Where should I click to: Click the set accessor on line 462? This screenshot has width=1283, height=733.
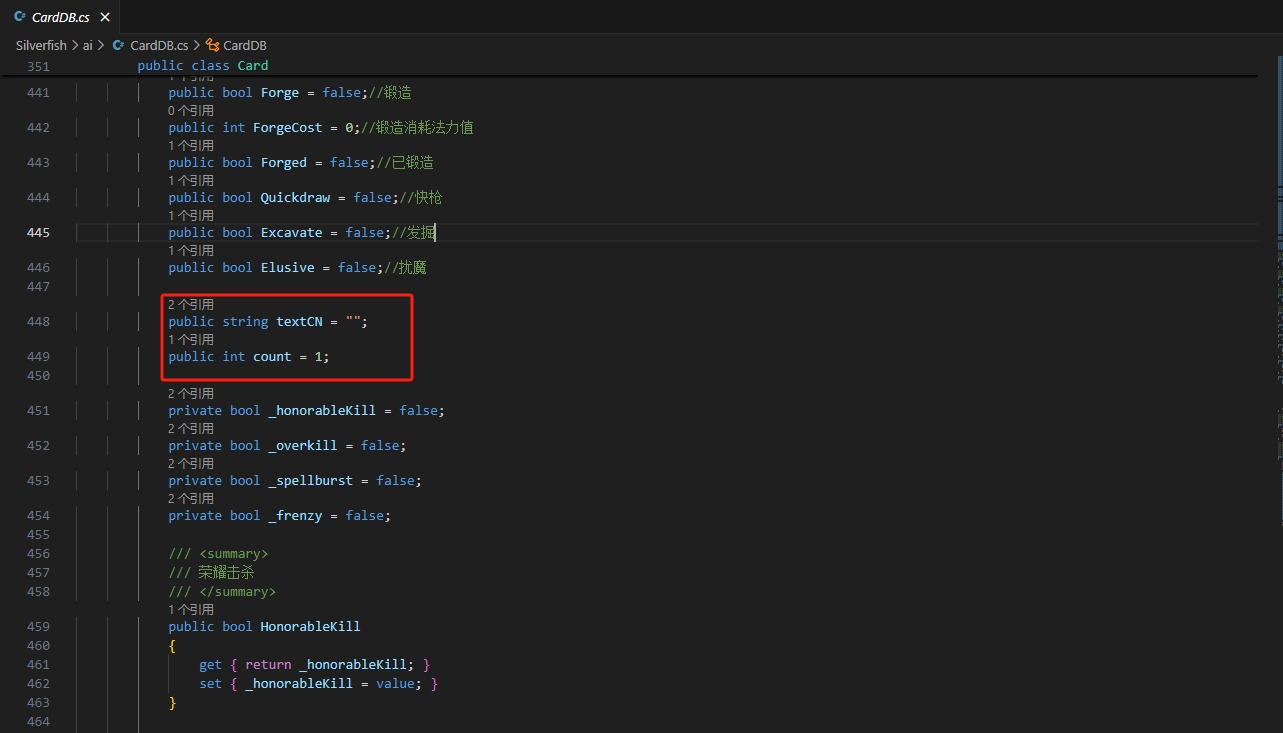[210, 684]
